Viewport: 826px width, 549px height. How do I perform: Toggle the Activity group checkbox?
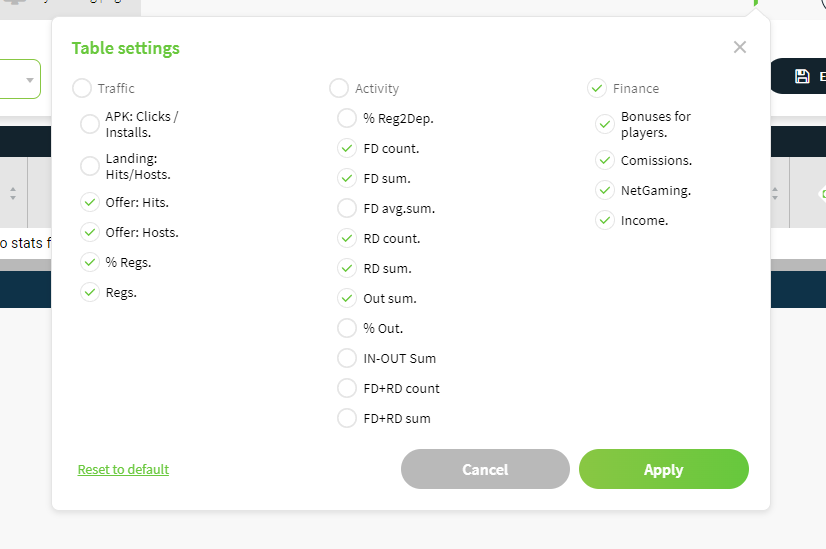coord(339,88)
